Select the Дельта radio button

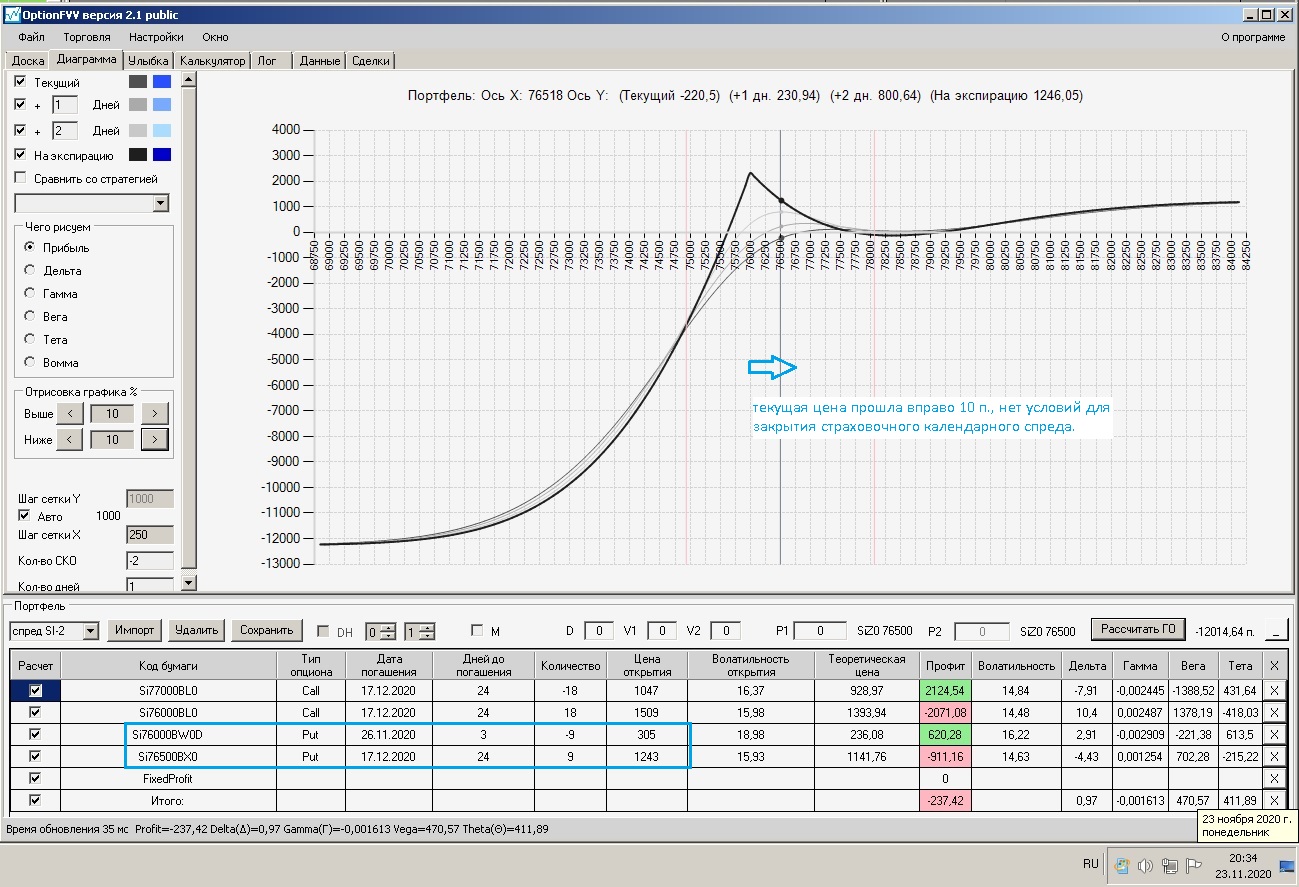pos(30,270)
